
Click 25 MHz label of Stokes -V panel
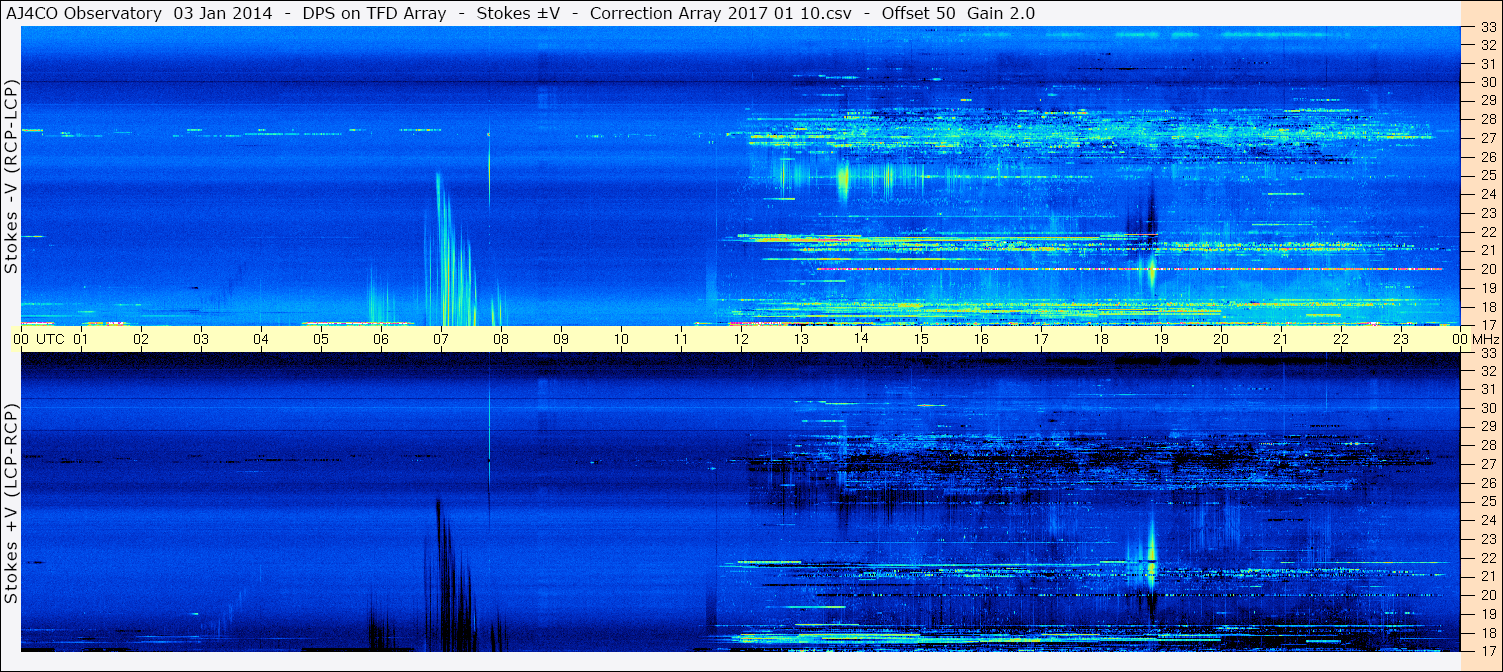1488,176
